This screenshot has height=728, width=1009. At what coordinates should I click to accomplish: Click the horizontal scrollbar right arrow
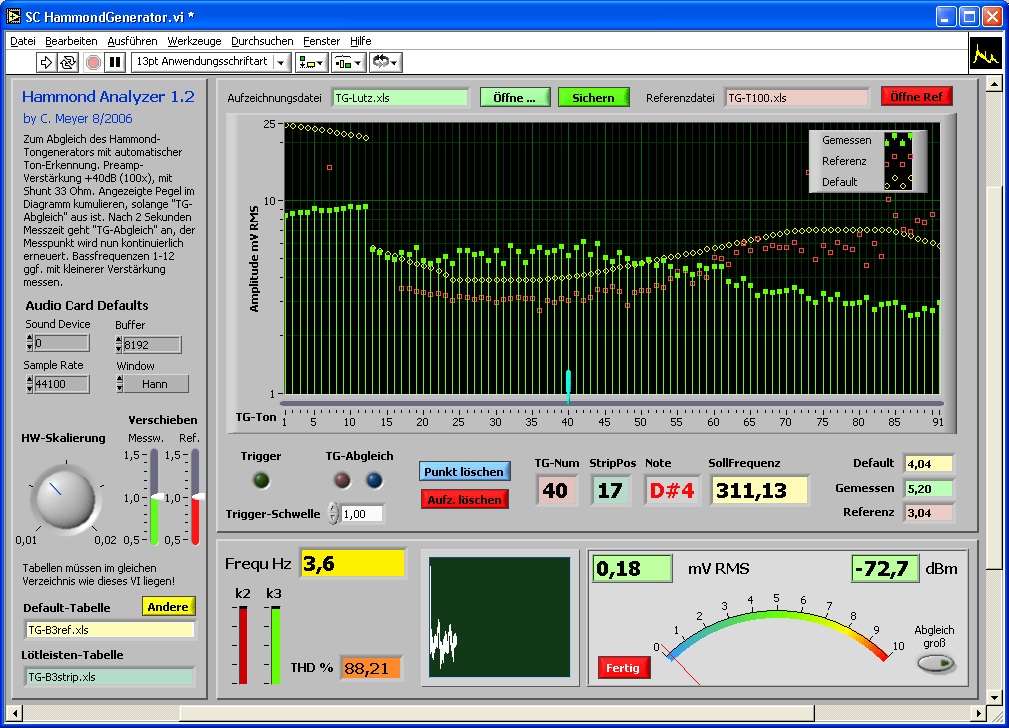(x=979, y=713)
